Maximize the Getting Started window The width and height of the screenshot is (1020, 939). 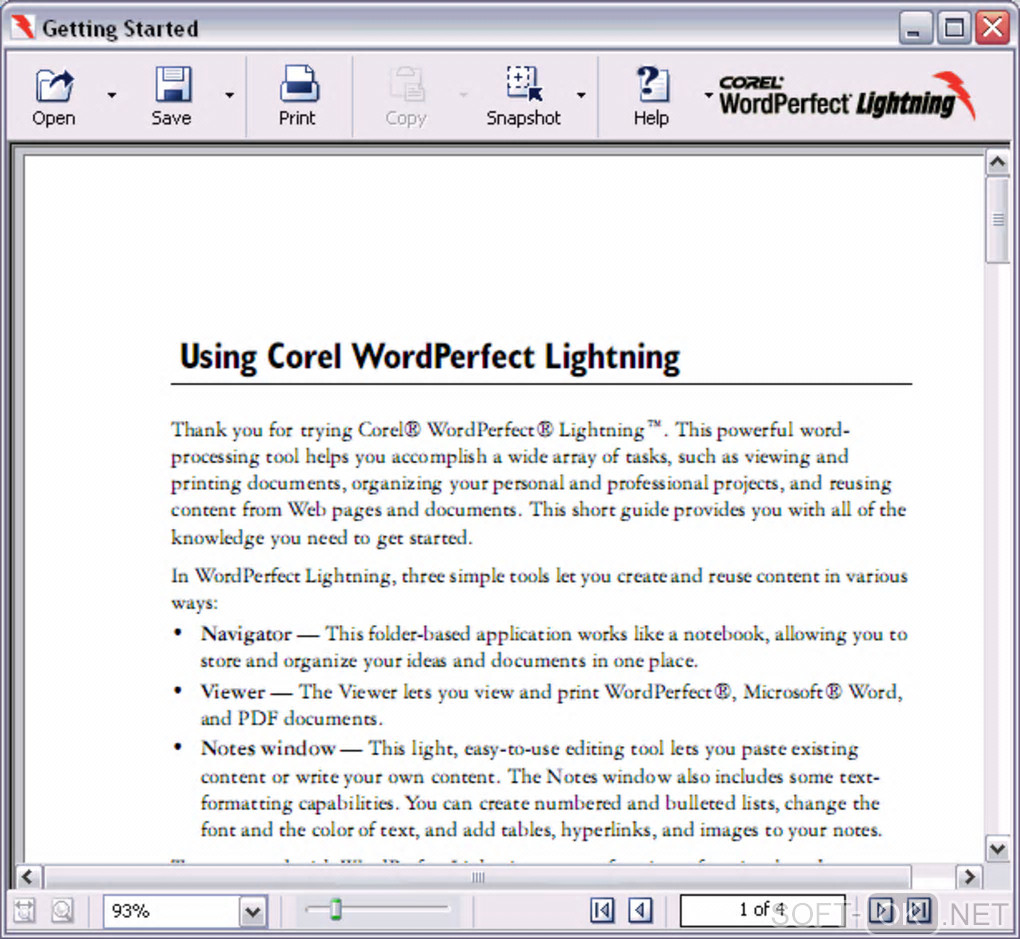[x=954, y=28]
